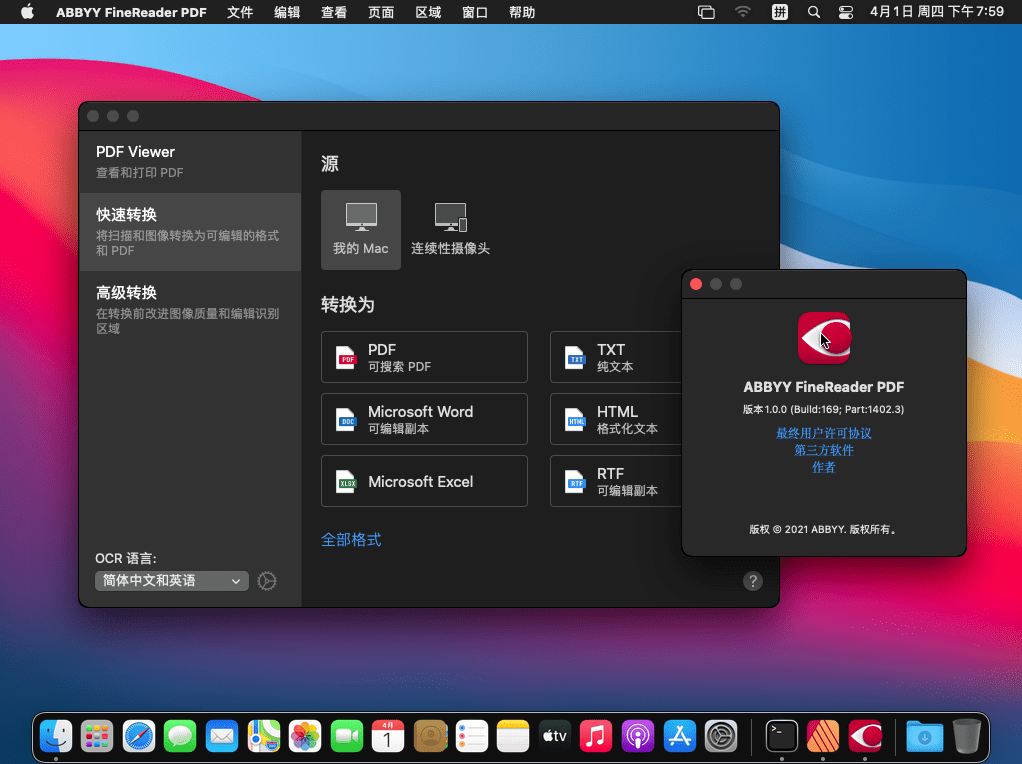Open Contacts from the Dock
Image resolution: width=1022 pixels, height=764 pixels.
point(430,737)
